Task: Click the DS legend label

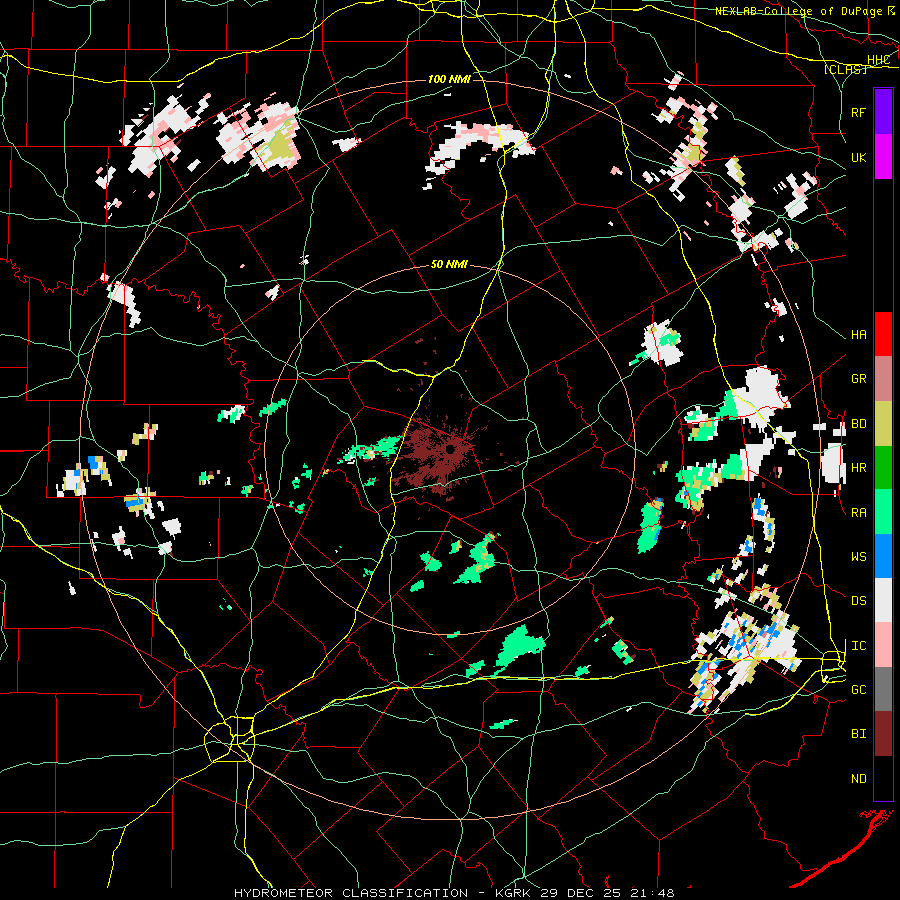Action: [858, 601]
